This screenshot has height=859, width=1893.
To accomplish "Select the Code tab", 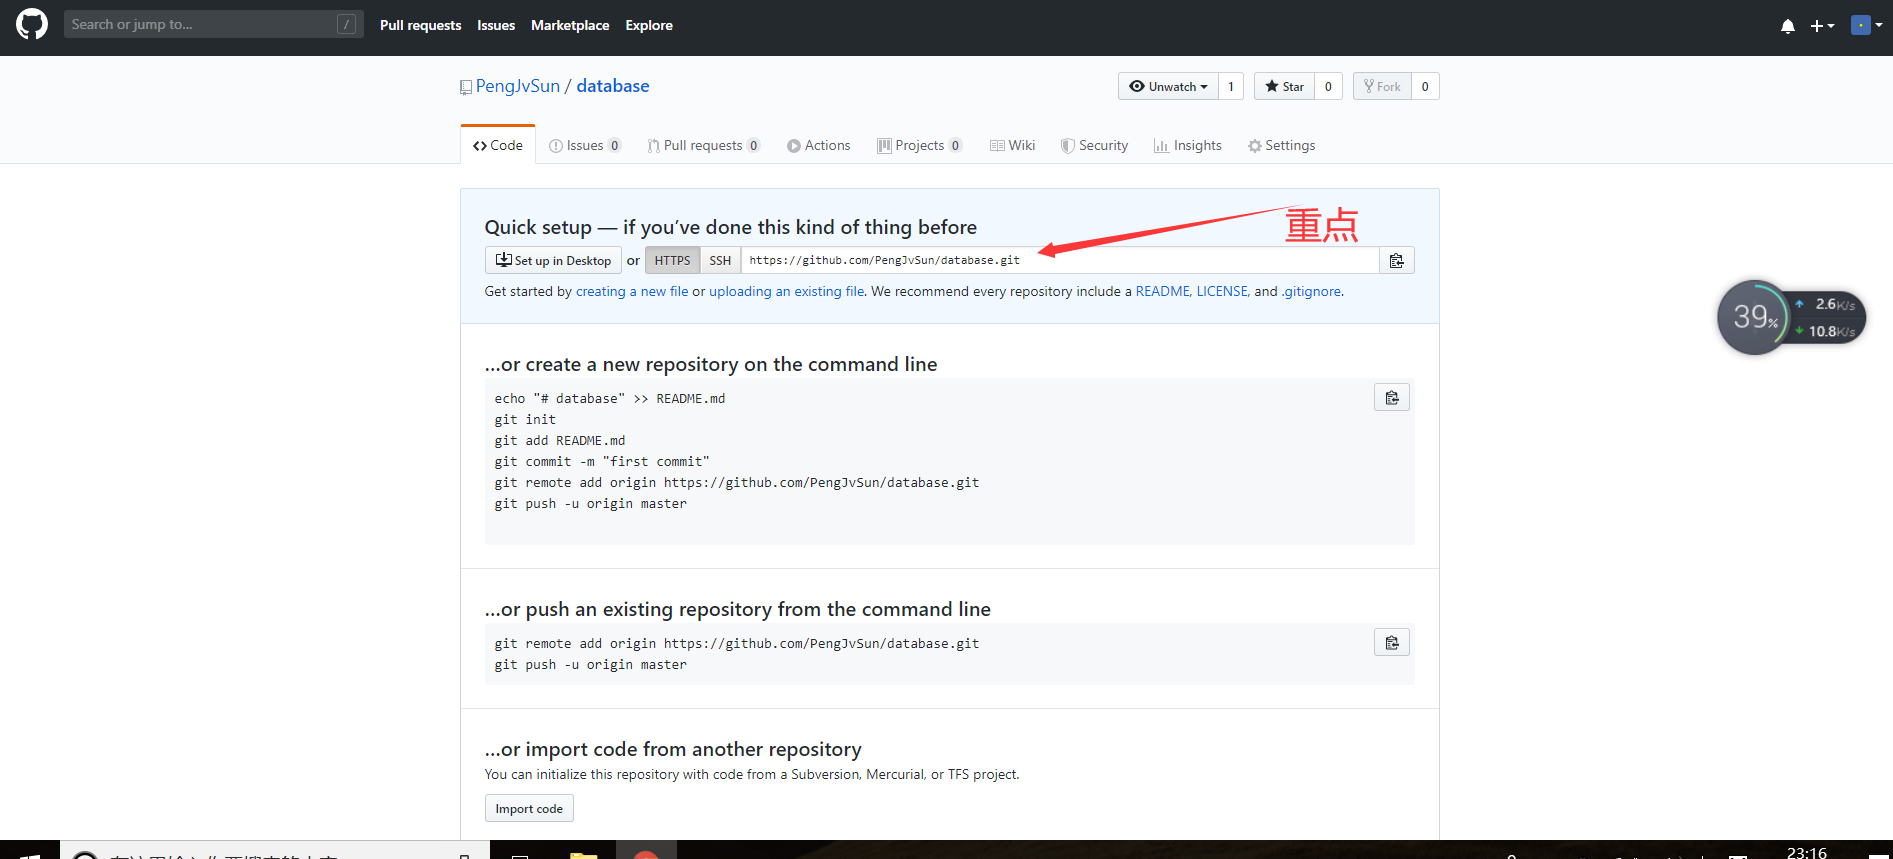I will tap(498, 145).
